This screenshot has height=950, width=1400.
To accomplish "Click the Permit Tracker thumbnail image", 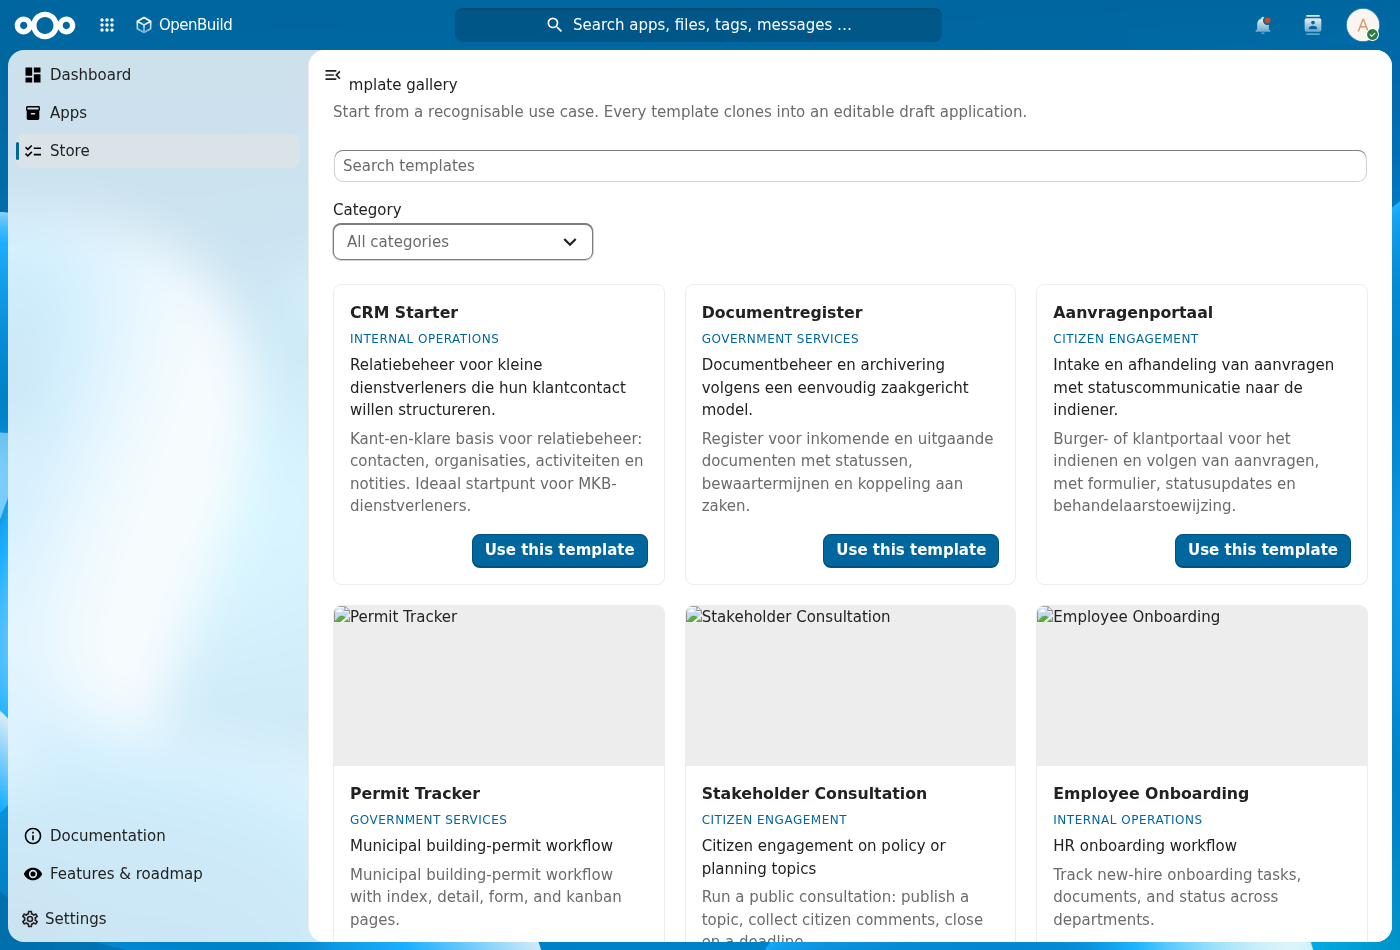I will (499, 686).
